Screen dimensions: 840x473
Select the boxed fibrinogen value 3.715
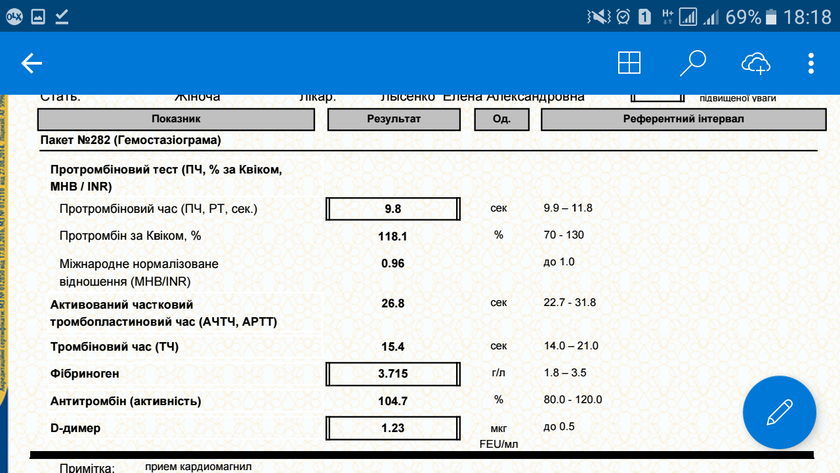393,374
